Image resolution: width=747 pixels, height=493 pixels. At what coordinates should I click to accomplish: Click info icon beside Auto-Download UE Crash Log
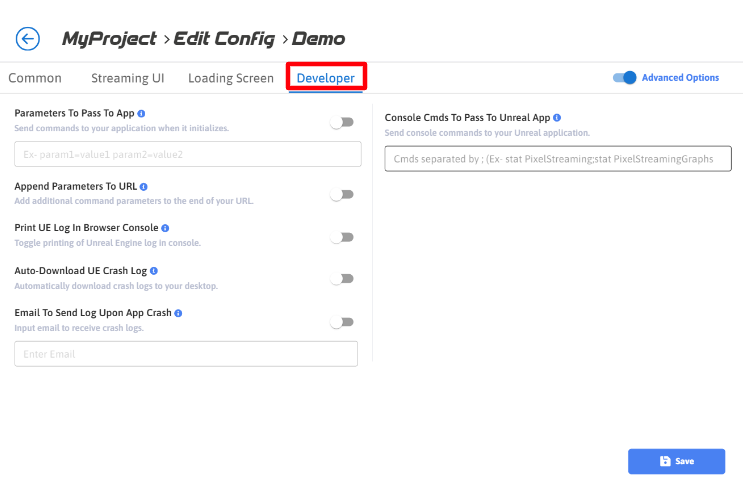click(x=154, y=271)
